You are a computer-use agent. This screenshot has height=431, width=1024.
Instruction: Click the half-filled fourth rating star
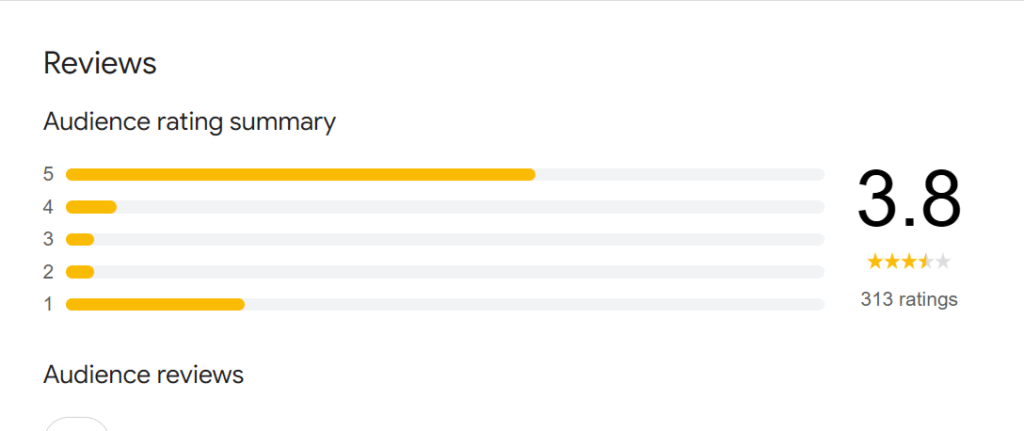[x=926, y=262]
